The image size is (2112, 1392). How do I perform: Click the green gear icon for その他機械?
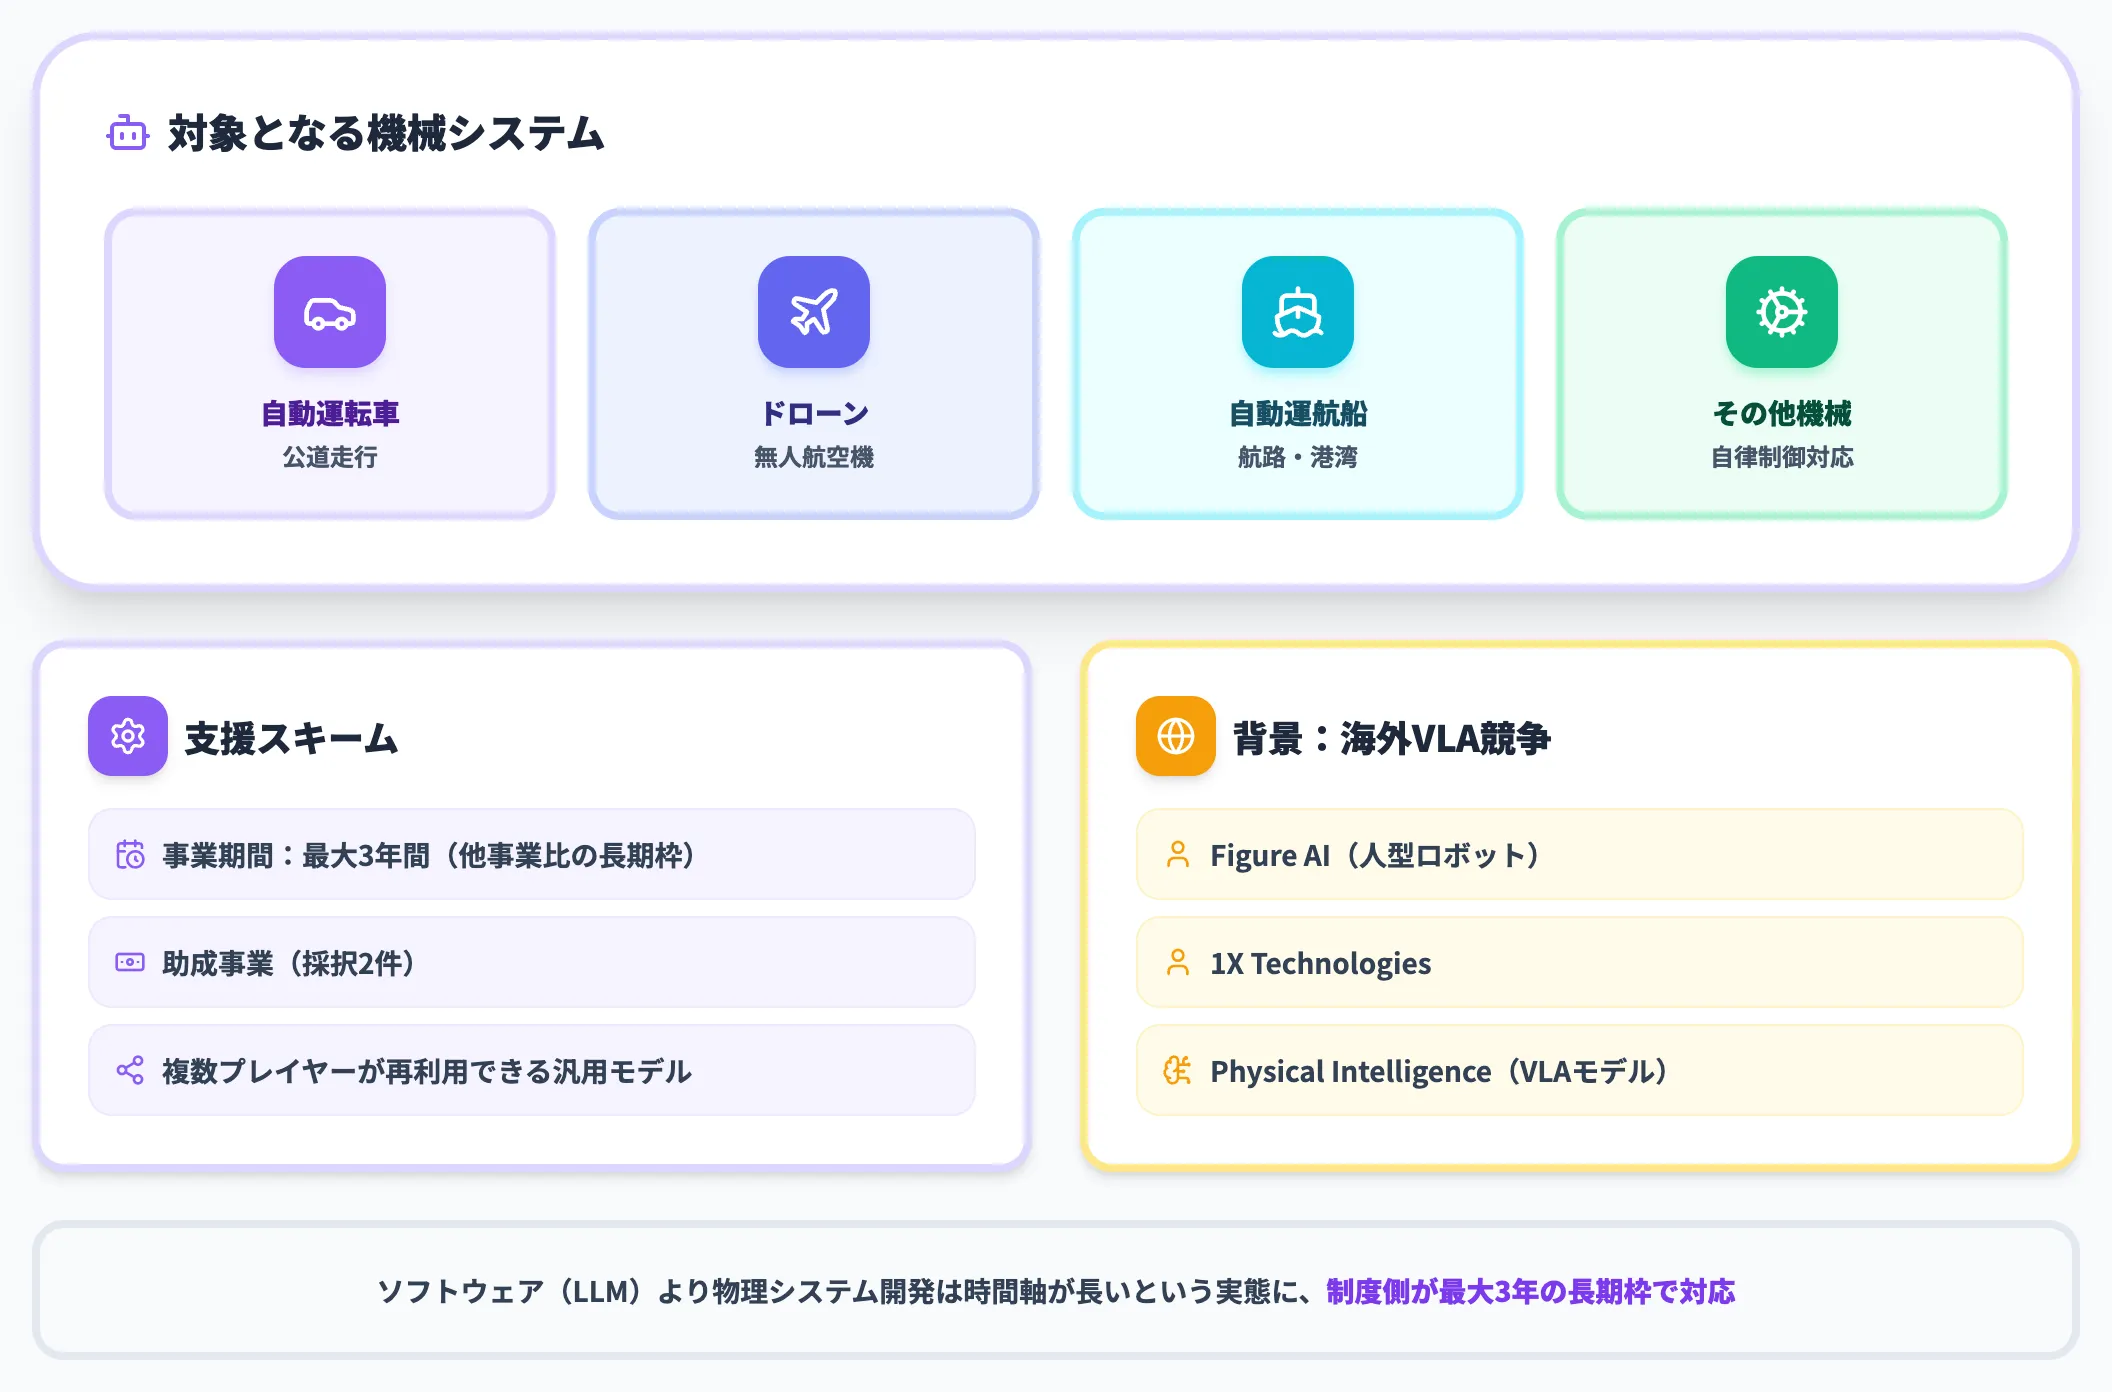tap(1782, 312)
